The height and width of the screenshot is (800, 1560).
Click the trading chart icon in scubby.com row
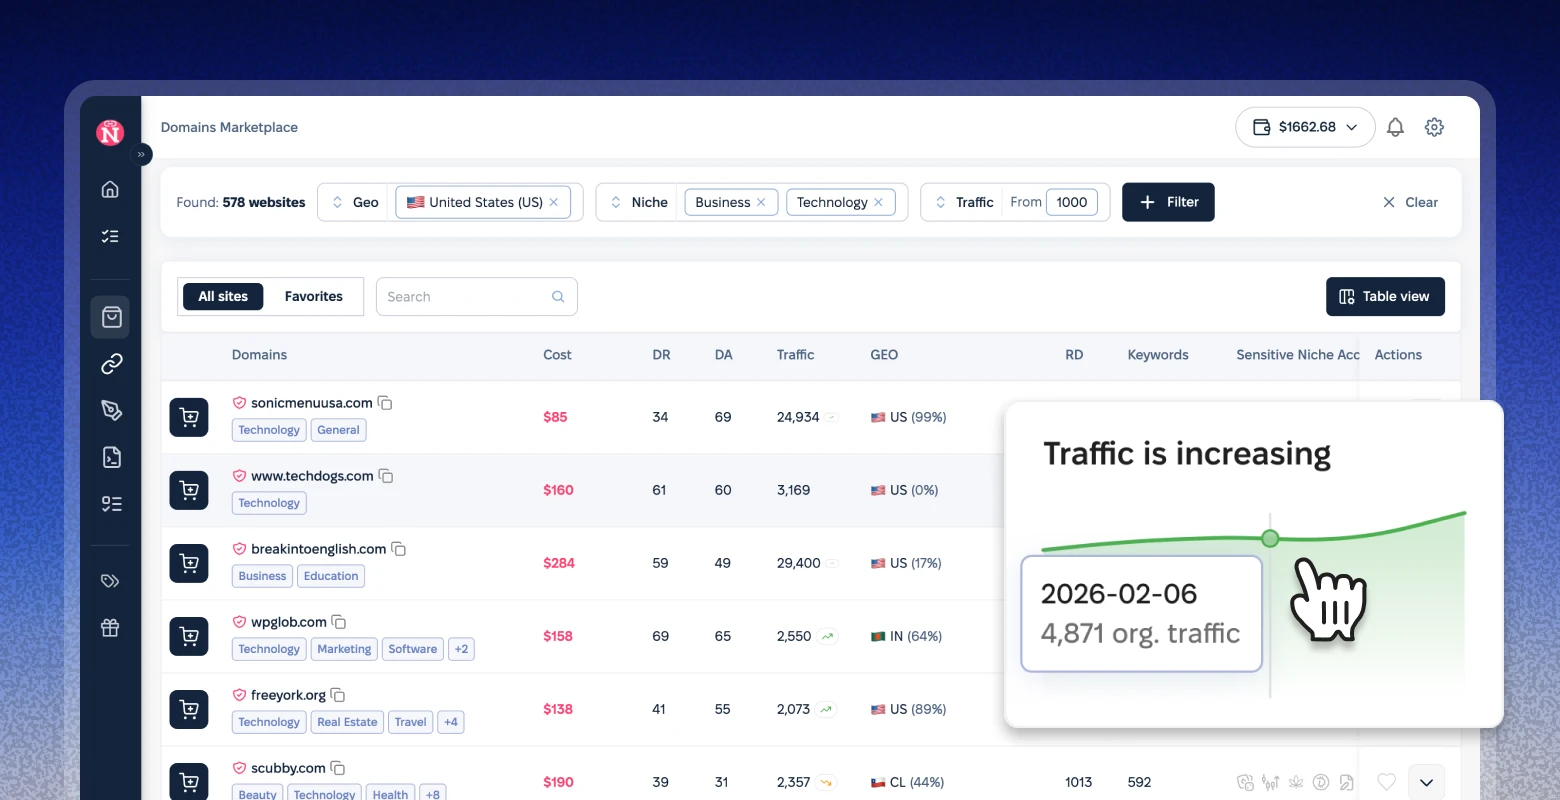click(1271, 782)
